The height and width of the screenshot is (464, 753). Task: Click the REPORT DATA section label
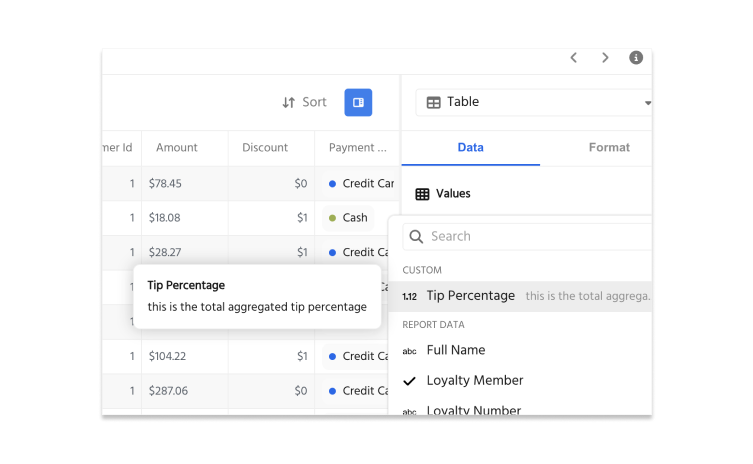coord(434,325)
